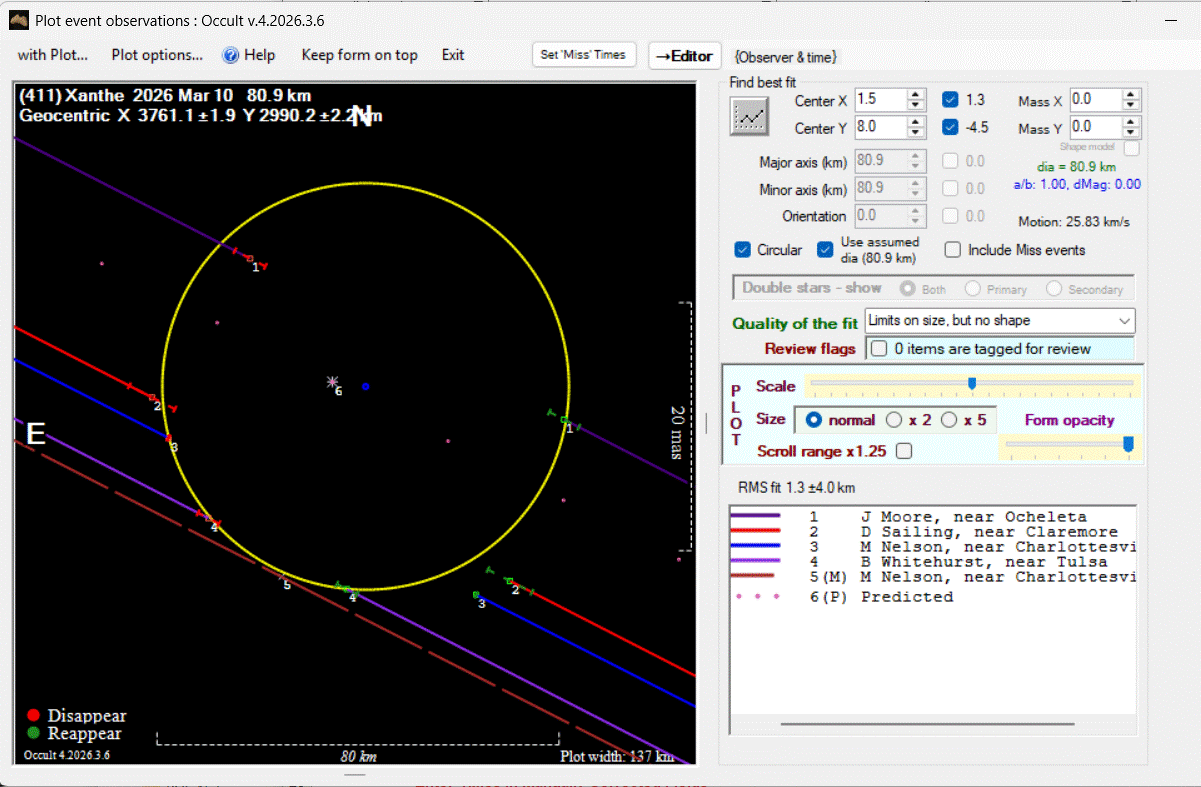Toggle the Circular checkbox
The height and width of the screenshot is (787, 1201).
pyautogui.click(x=743, y=250)
